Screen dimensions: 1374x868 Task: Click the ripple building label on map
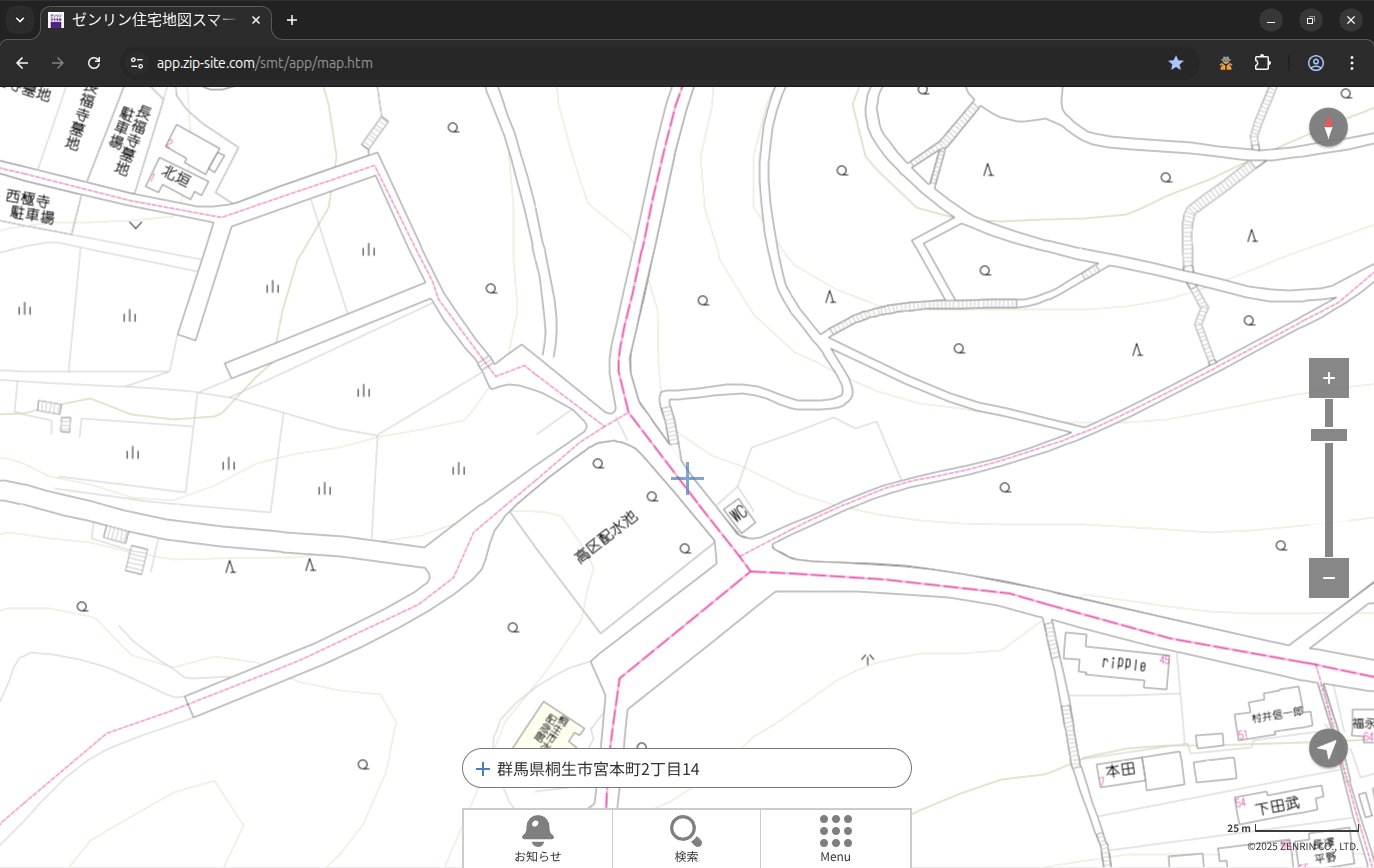point(1123,663)
